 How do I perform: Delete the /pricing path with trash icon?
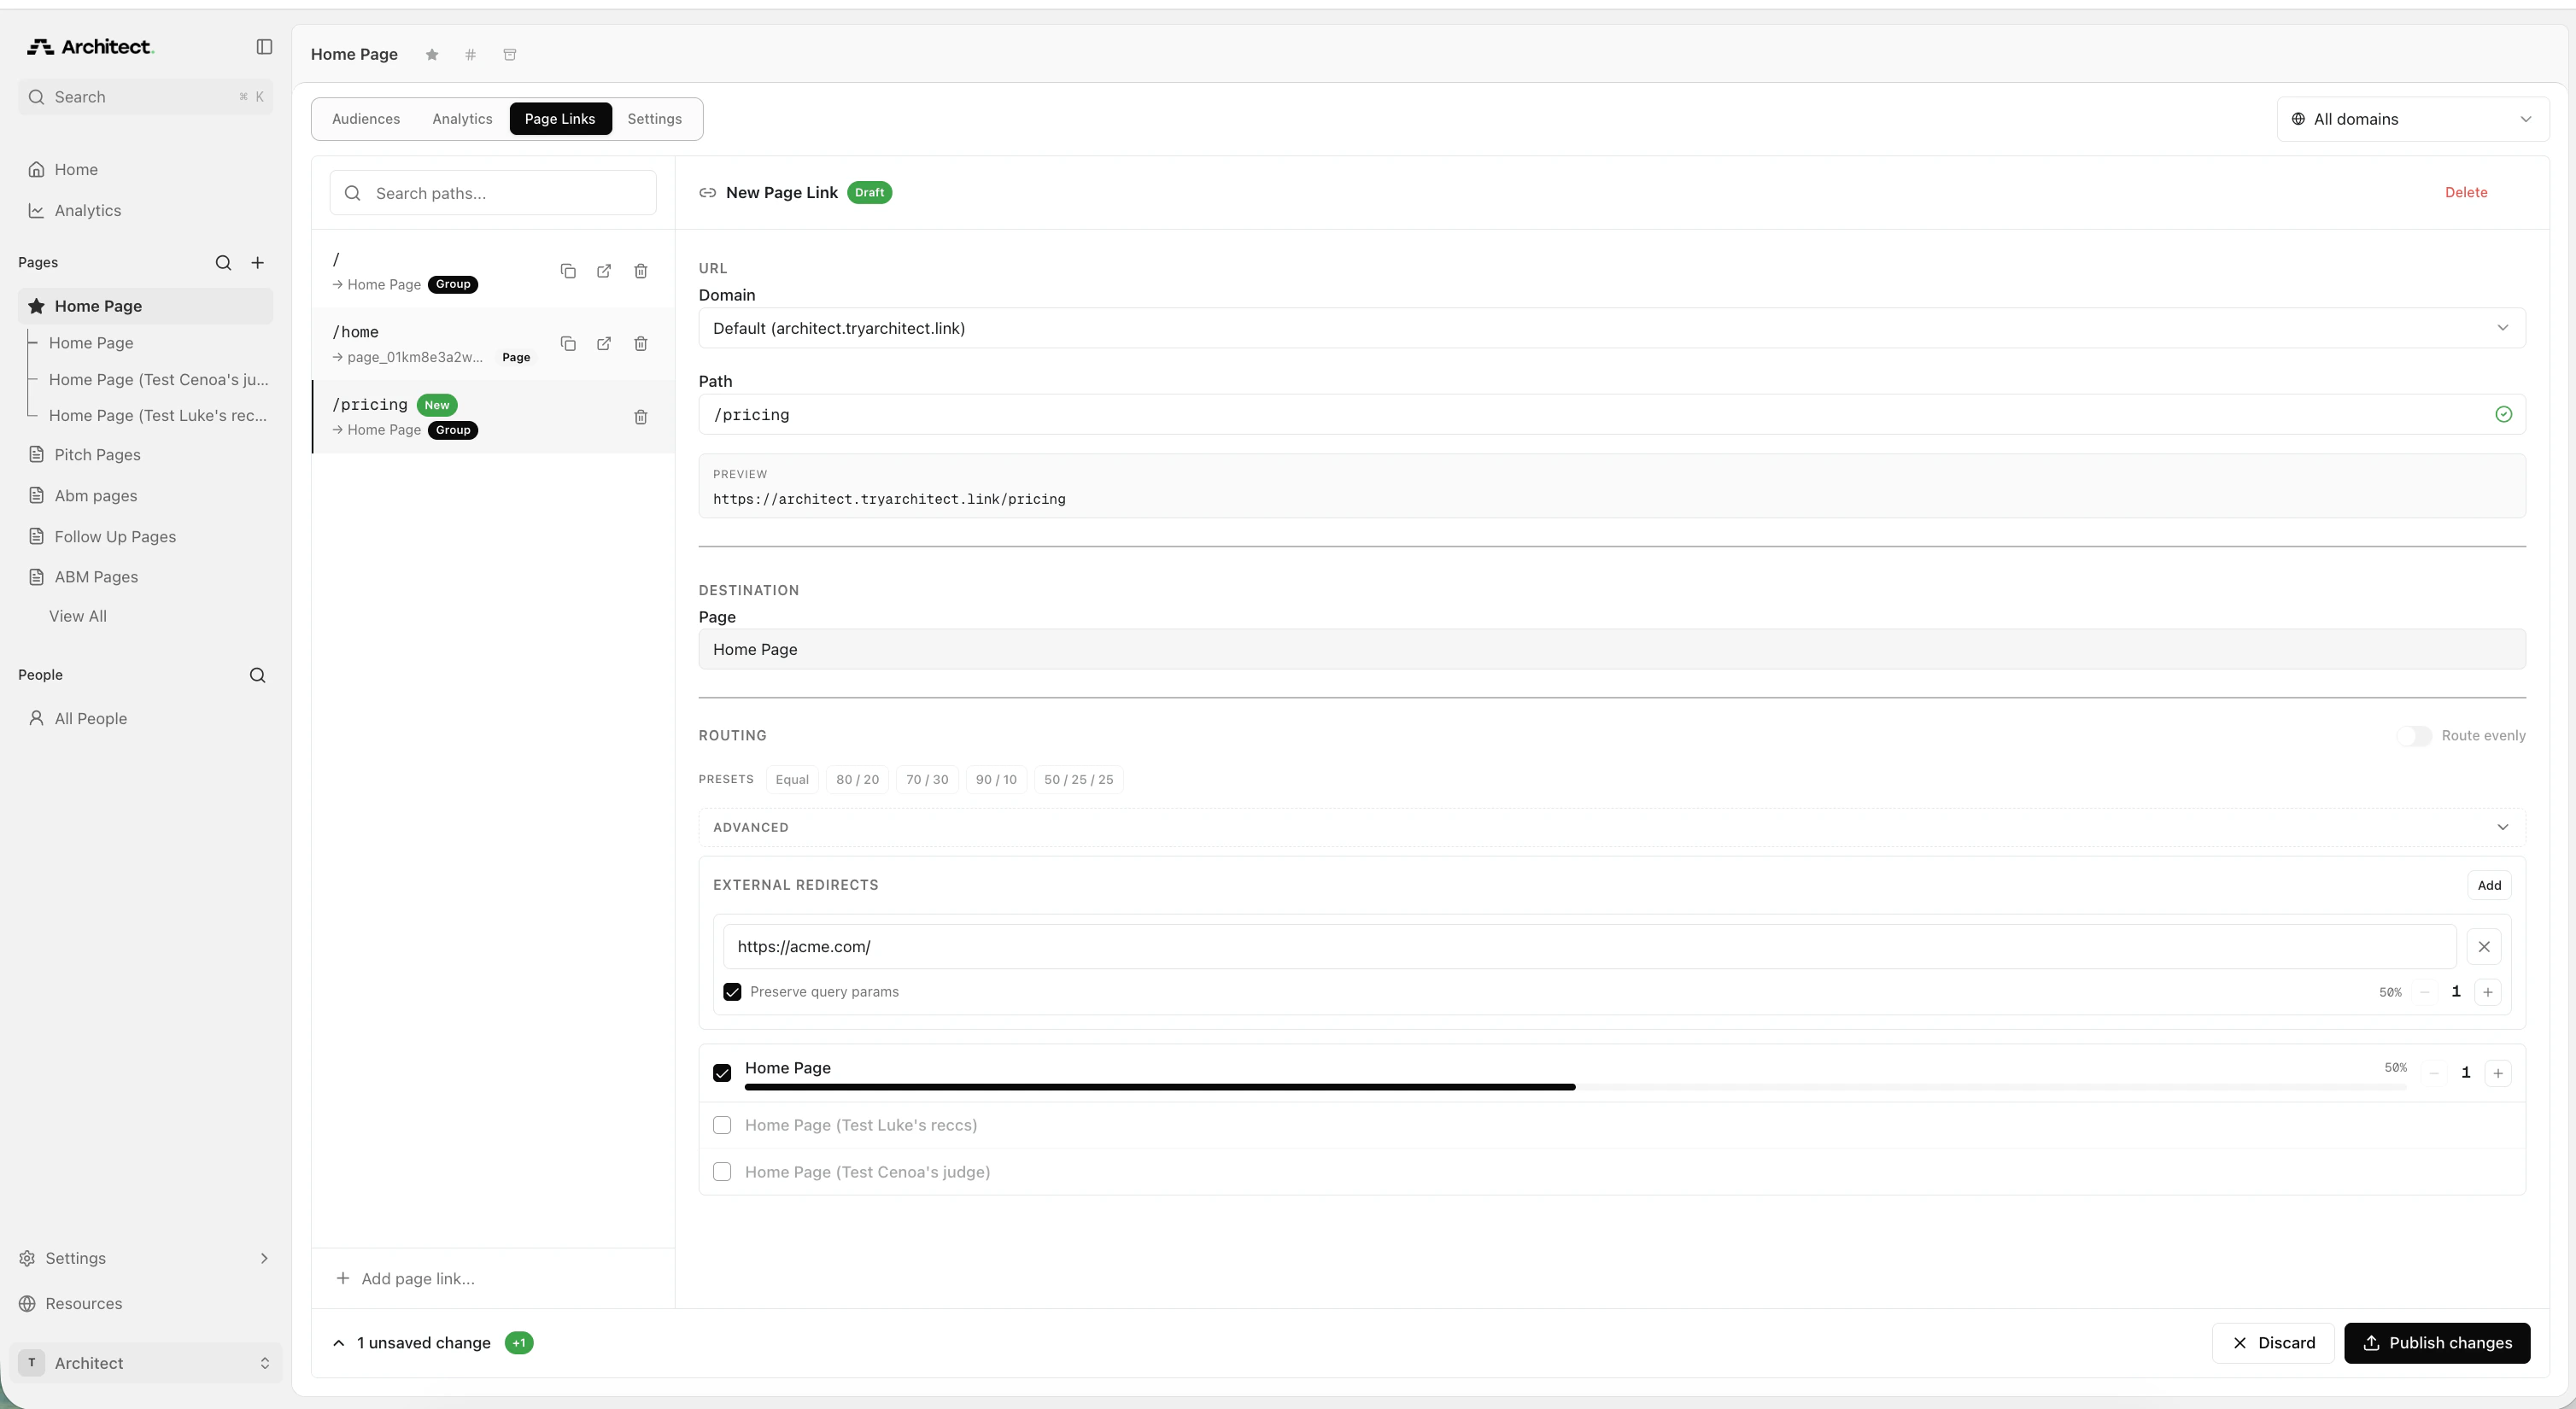pyautogui.click(x=641, y=417)
